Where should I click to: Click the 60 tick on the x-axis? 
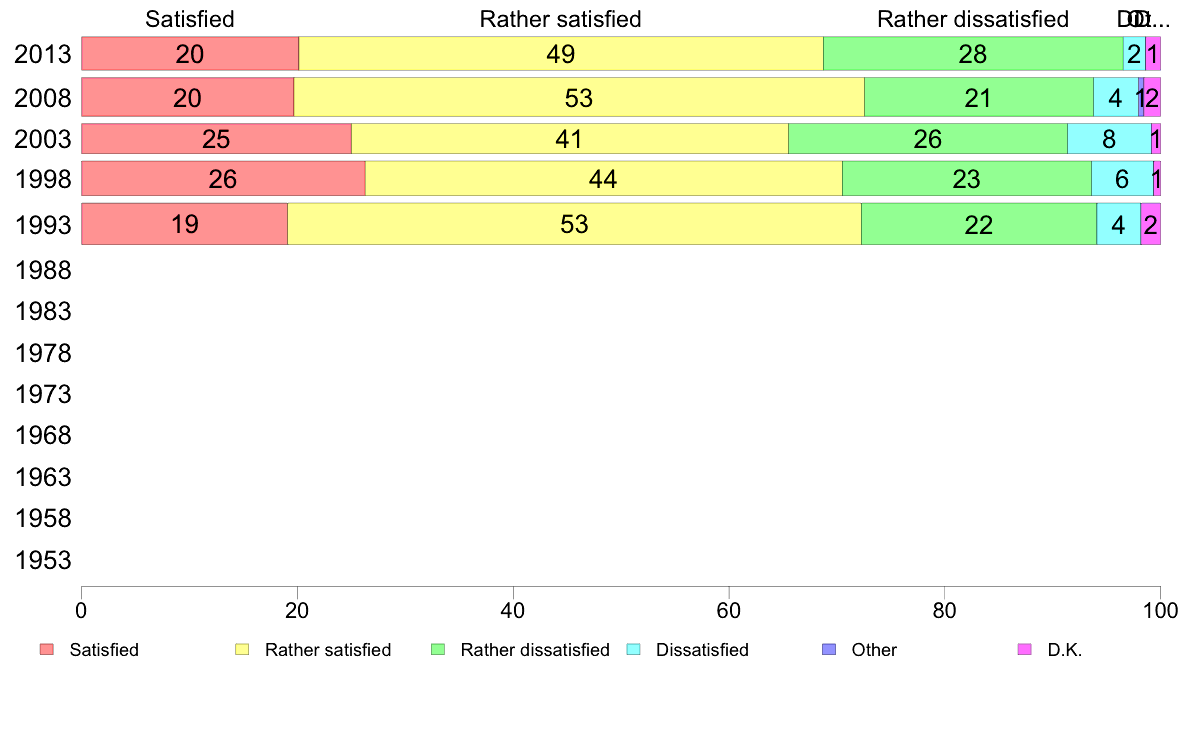click(x=729, y=609)
